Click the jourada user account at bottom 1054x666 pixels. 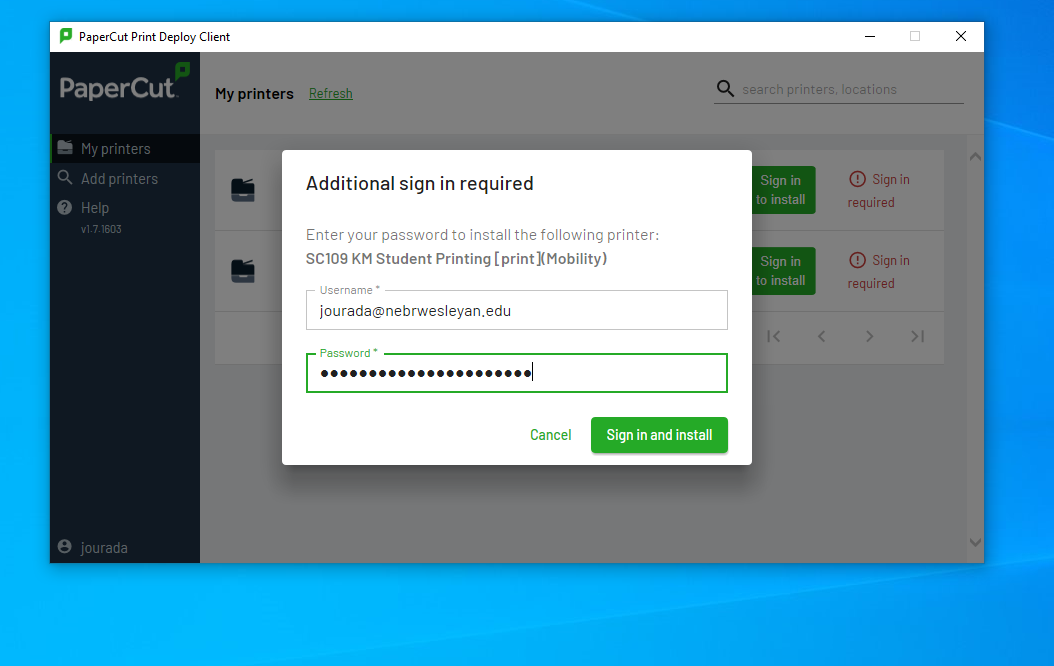click(93, 547)
